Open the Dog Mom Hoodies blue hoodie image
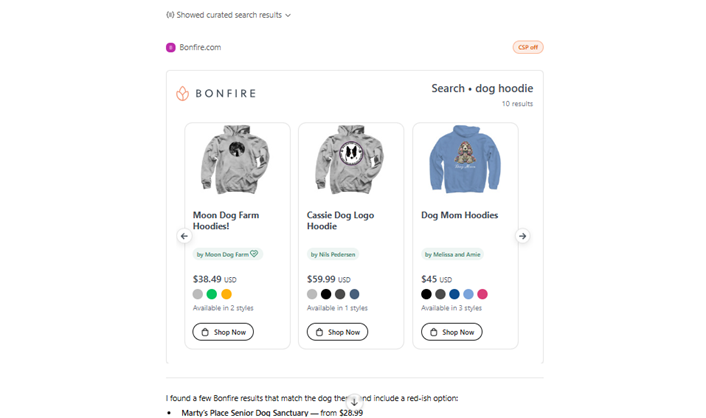 pyautogui.click(x=465, y=159)
